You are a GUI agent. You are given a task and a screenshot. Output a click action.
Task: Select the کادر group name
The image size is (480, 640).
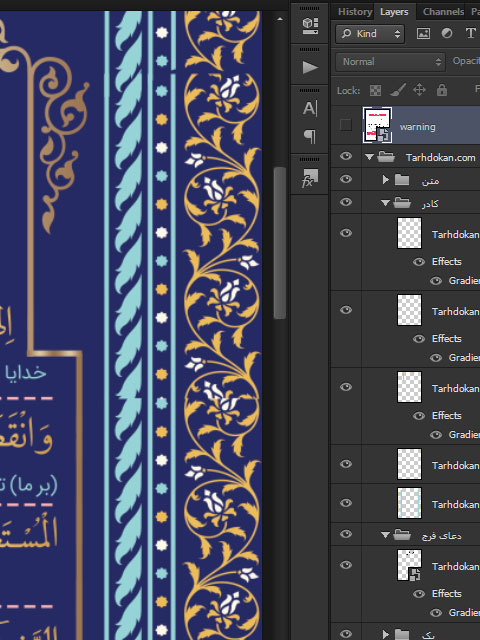(x=430, y=203)
